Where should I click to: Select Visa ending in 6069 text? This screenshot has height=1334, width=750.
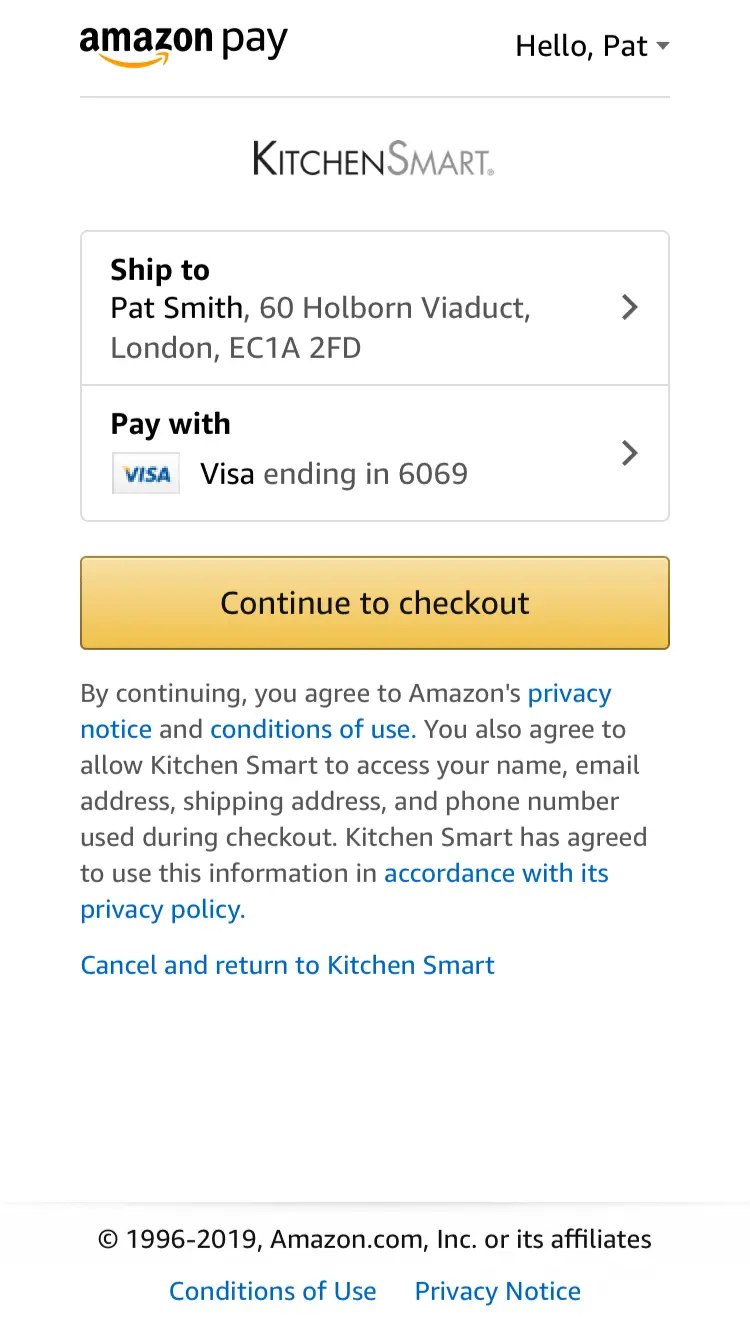click(x=334, y=474)
